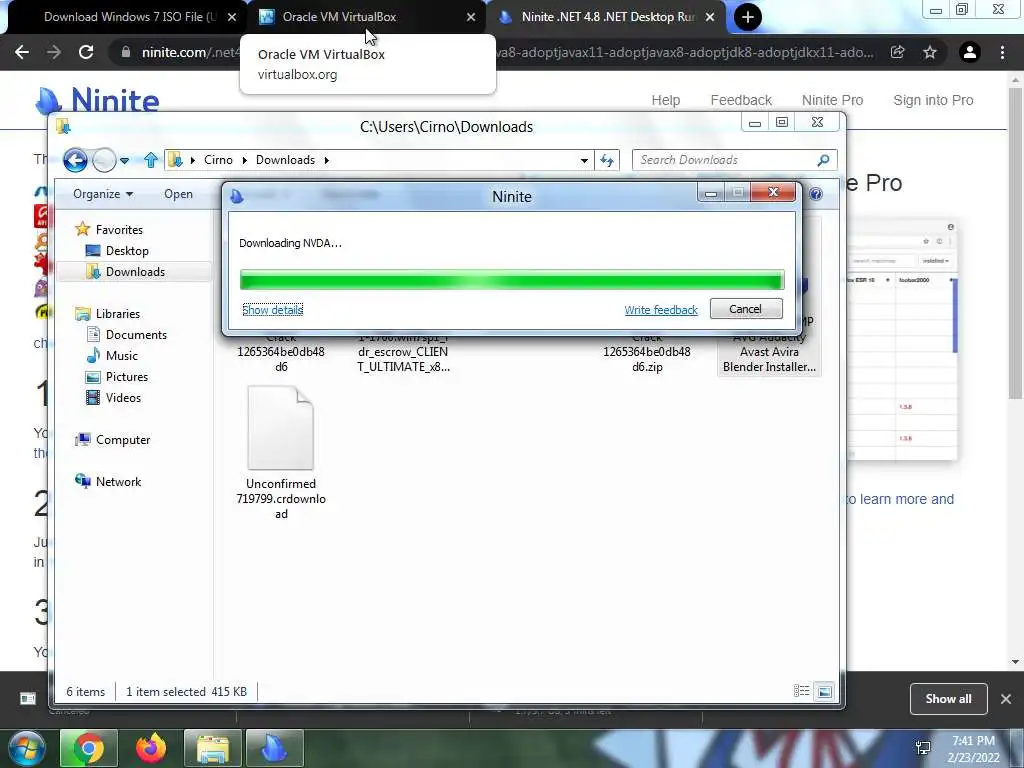Screen dimensions: 1024x768
Task: Open the Organize menu
Action: [103, 194]
